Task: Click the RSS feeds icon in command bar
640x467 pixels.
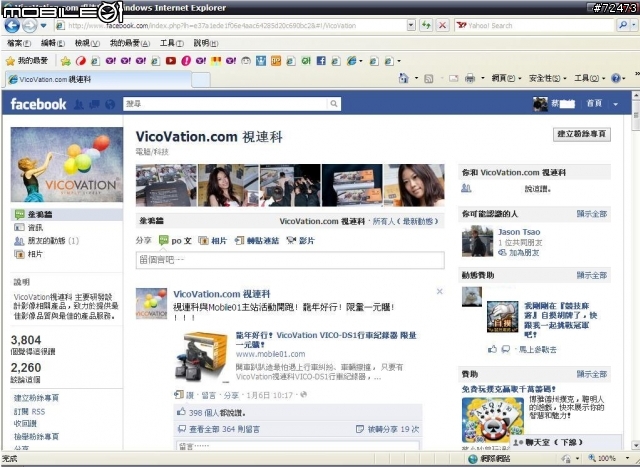Action: click(429, 78)
